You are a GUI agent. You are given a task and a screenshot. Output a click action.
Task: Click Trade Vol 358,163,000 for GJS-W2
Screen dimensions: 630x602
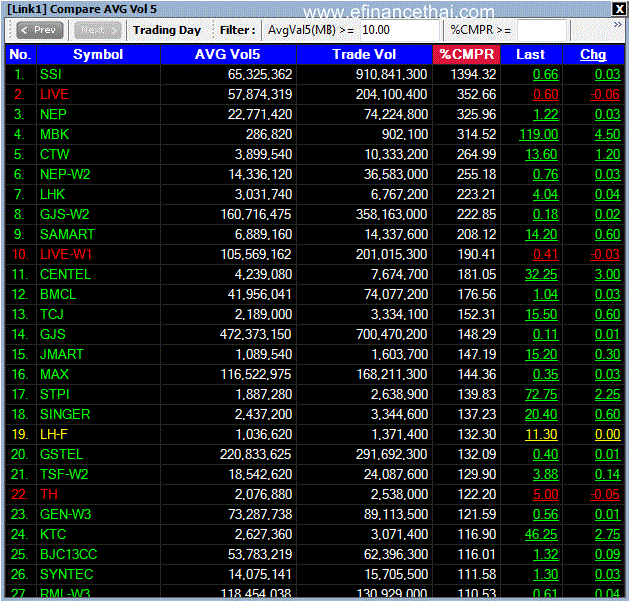[391, 214]
